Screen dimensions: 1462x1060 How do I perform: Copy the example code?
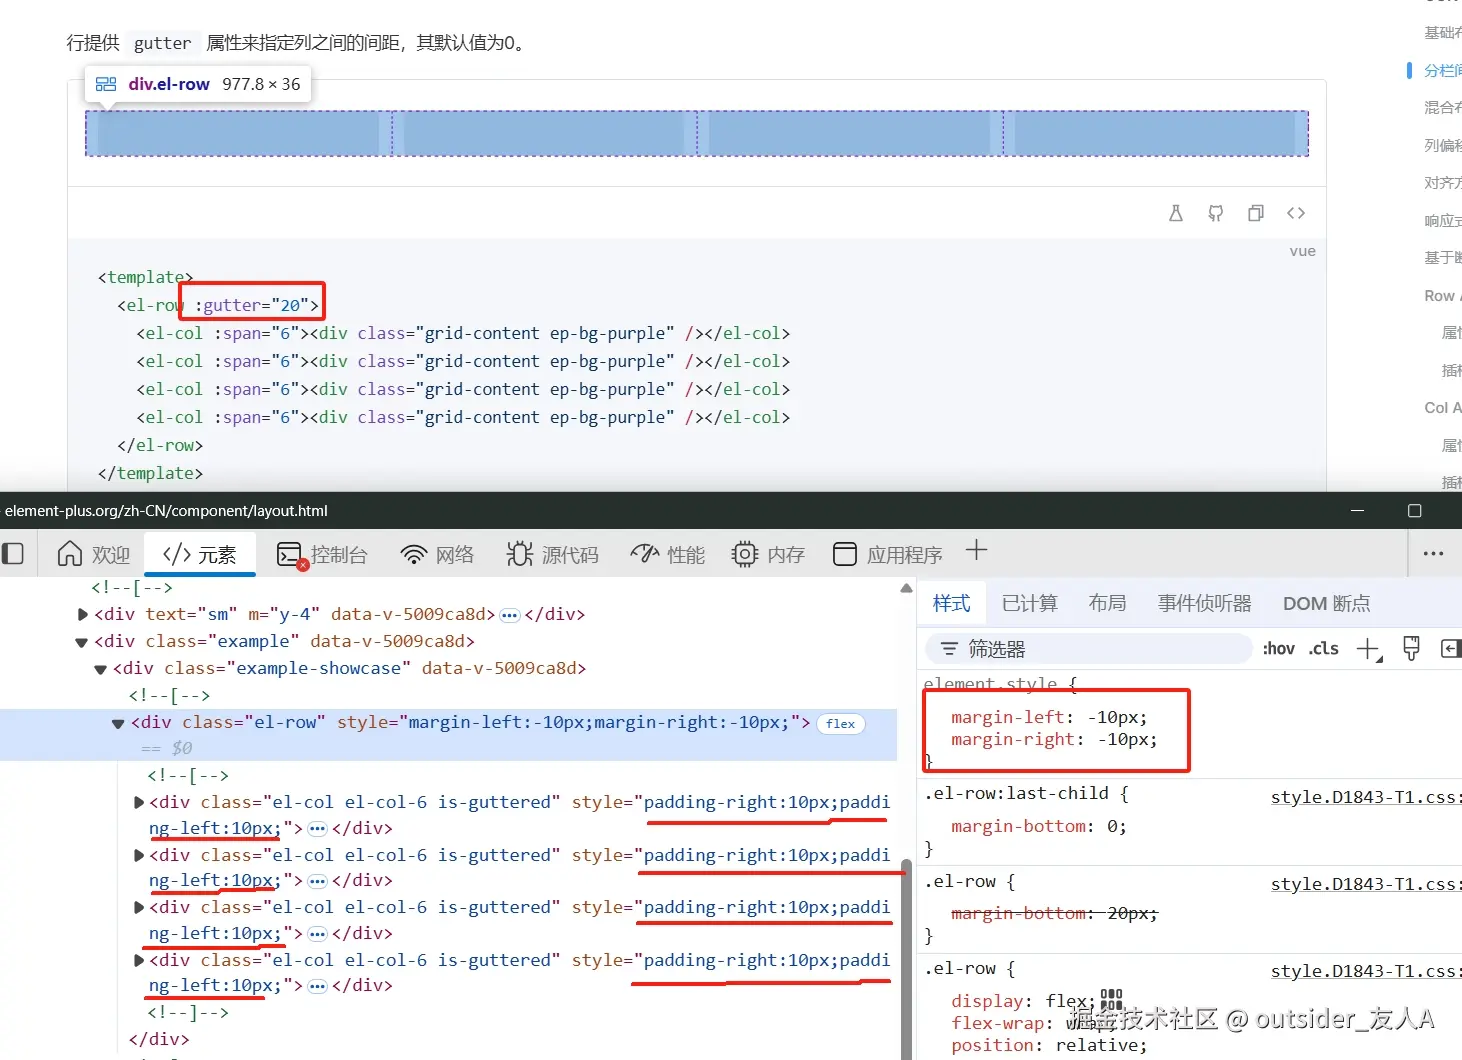pyautogui.click(x=1256, y=213)
